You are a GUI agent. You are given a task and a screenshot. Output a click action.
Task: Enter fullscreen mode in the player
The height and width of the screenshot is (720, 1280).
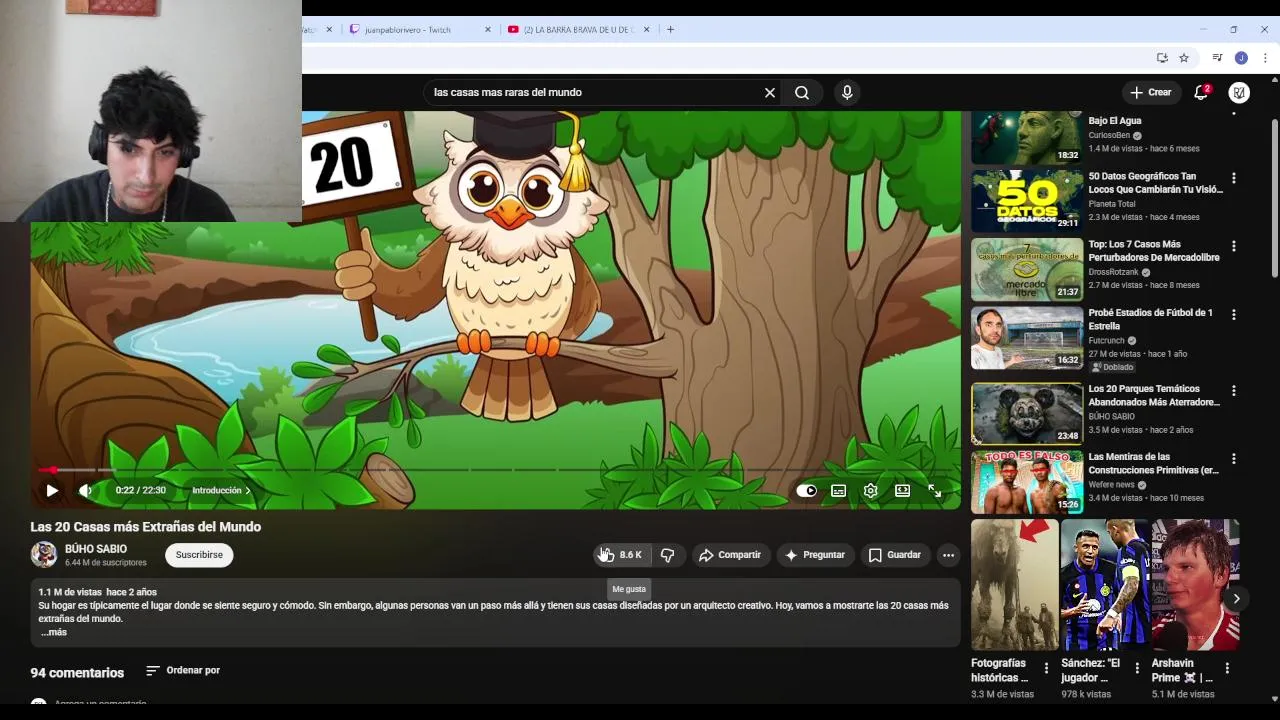point(934,491)
